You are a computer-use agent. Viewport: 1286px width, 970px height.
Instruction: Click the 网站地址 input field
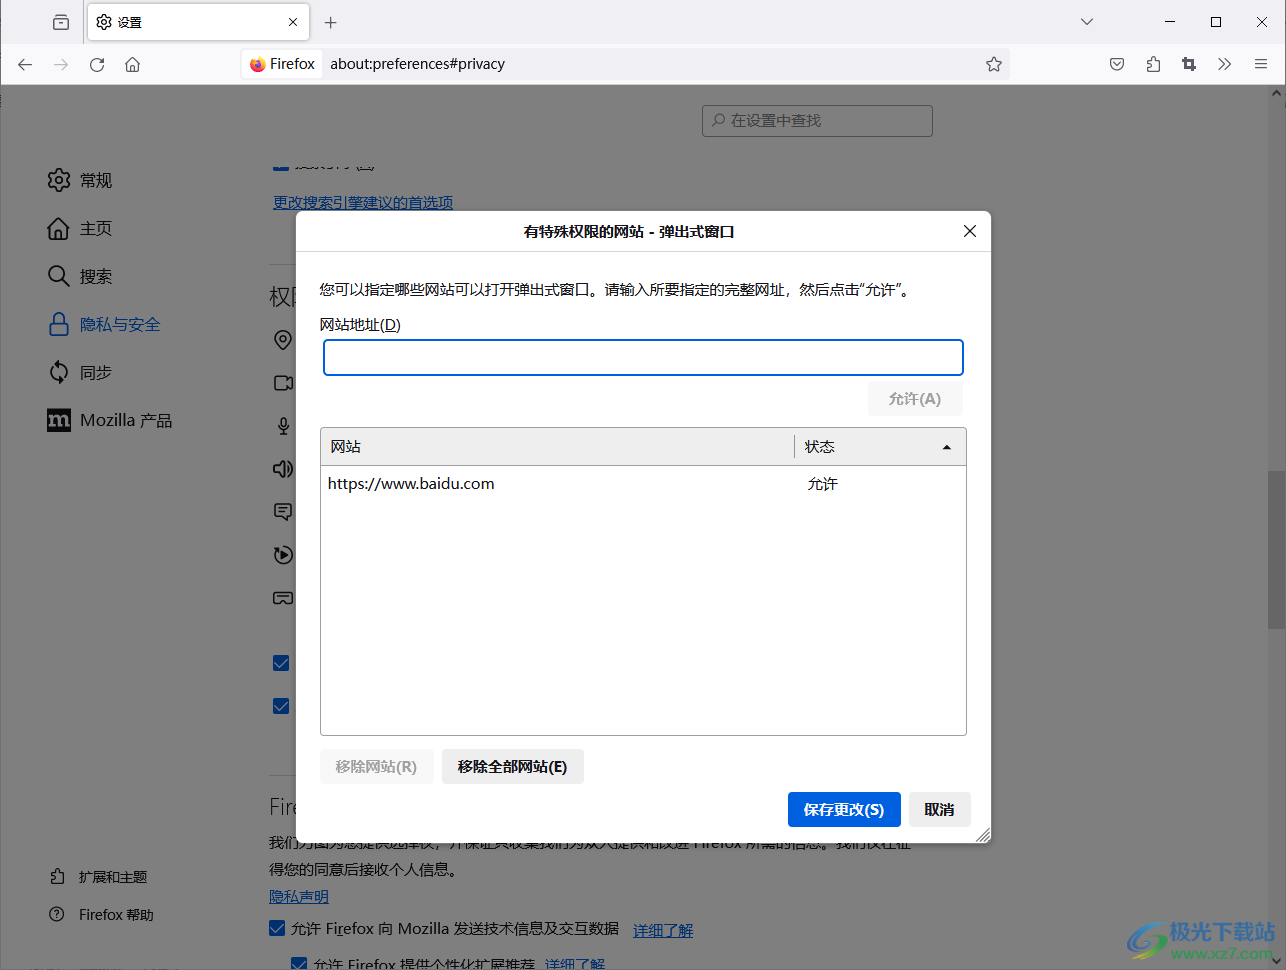pos(643,358)
